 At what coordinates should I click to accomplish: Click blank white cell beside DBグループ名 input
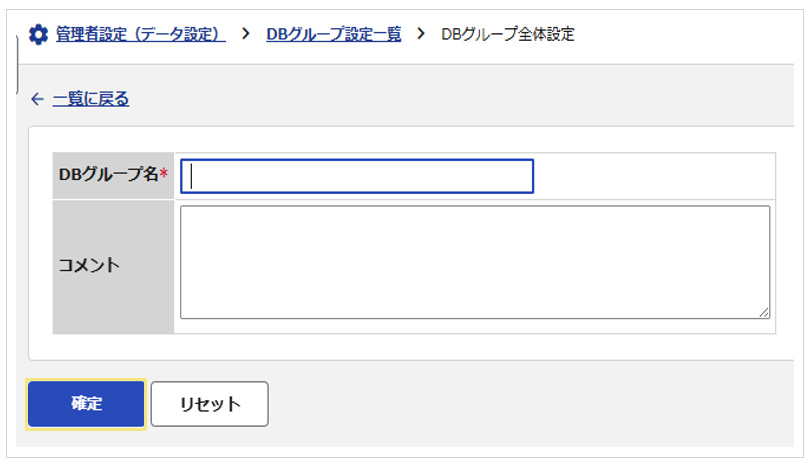pos(653,177)
